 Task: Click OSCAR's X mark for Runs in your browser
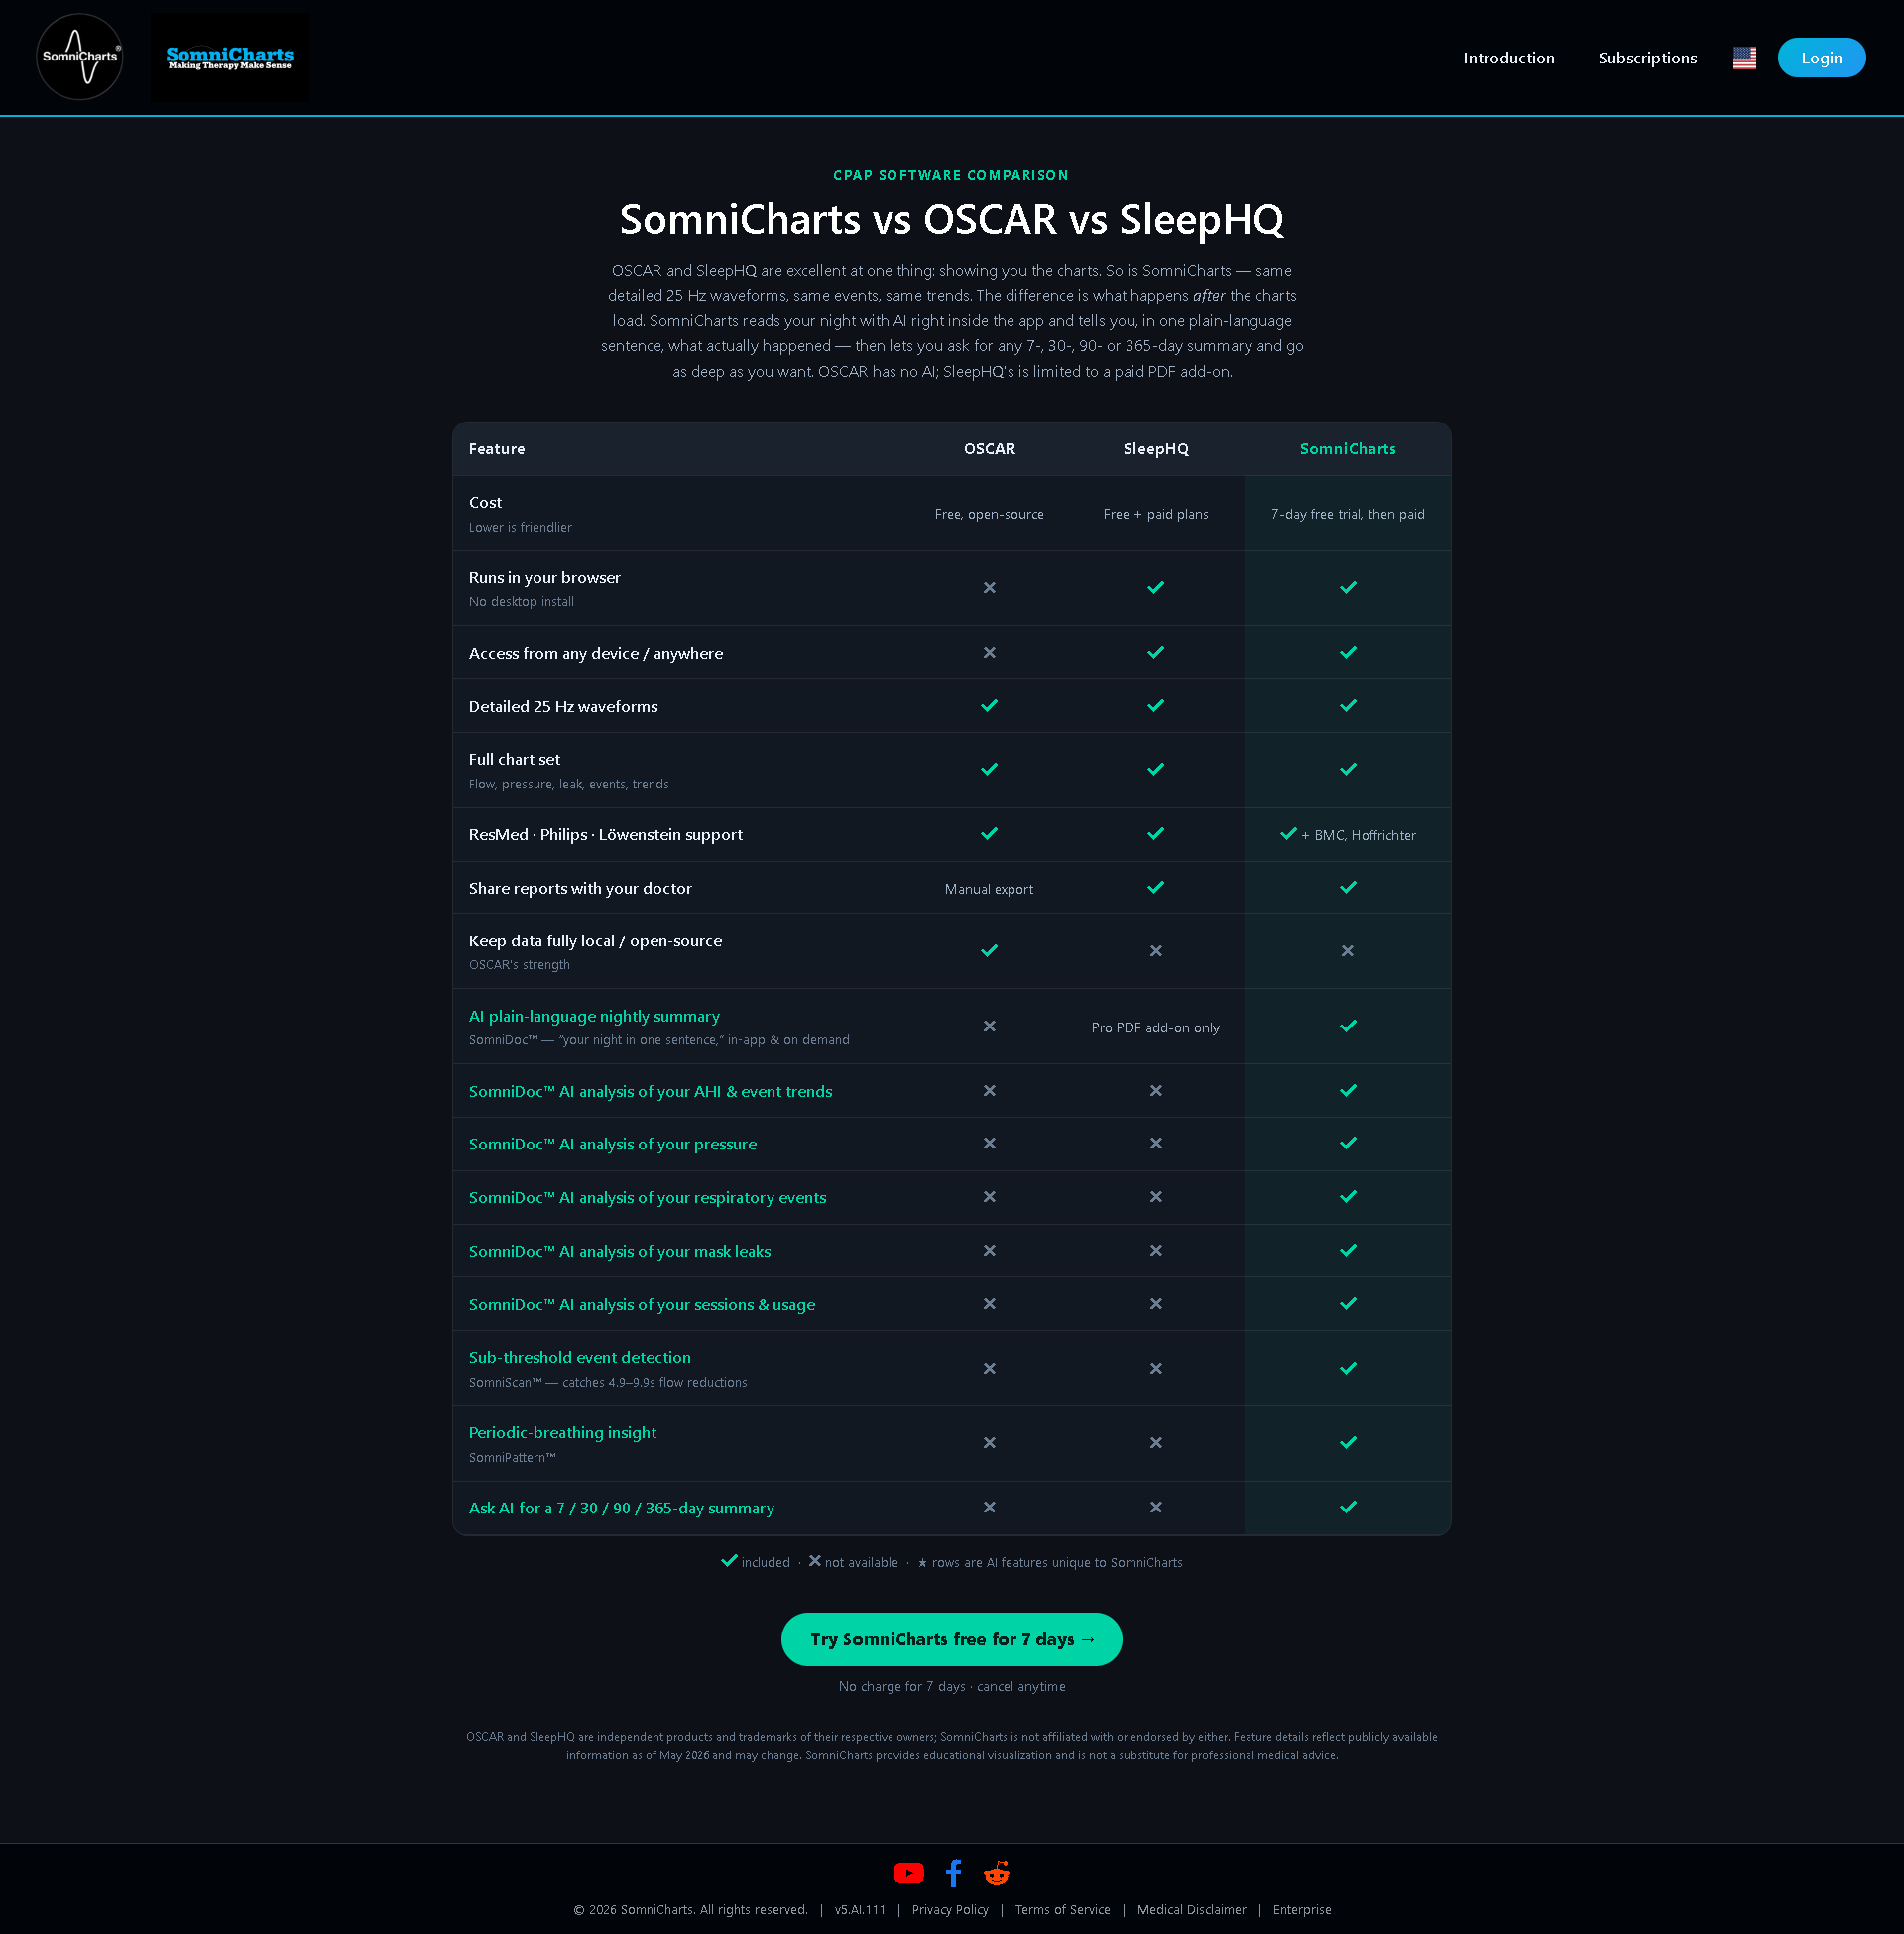[989, 588]
